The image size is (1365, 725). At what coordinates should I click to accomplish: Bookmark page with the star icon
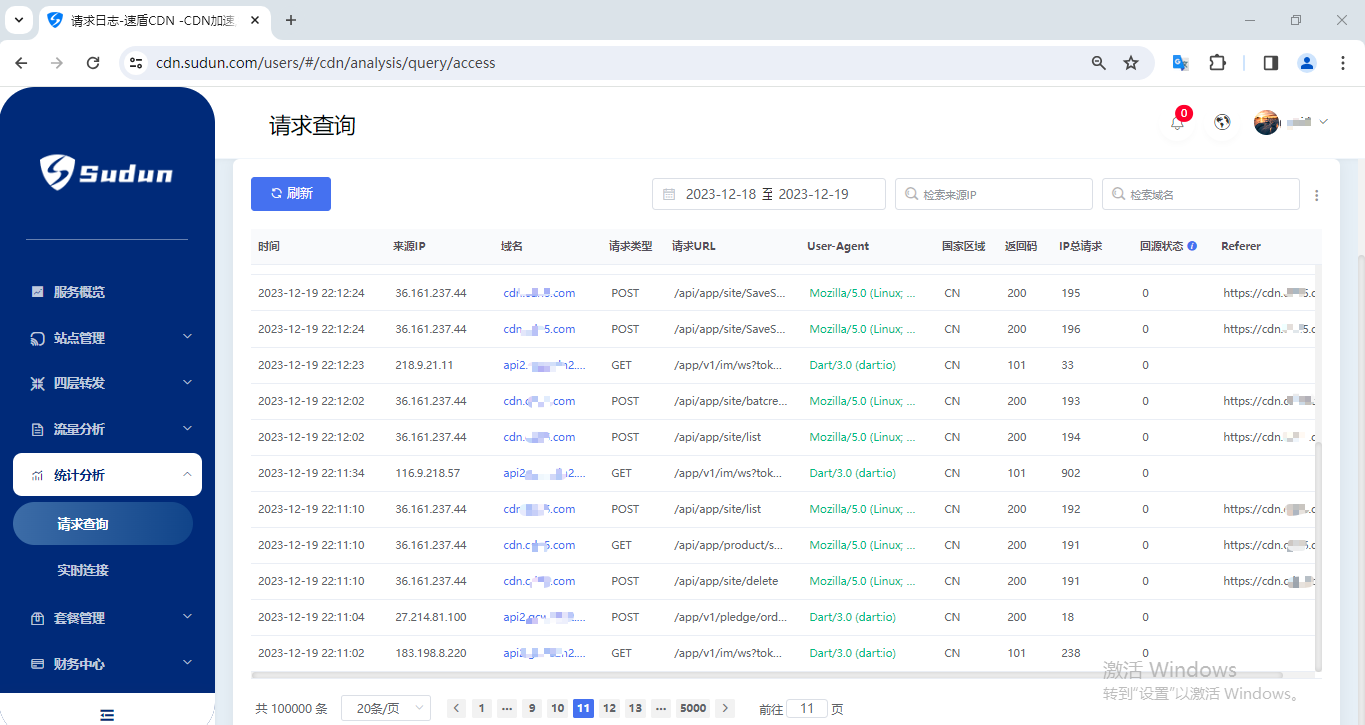pyautogui.click(x=1131, y=63)
